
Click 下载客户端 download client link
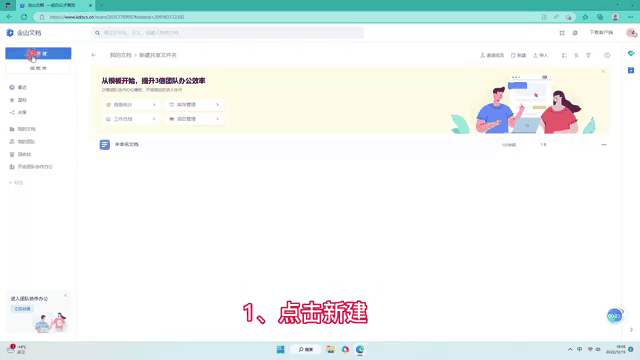[601, 33]
